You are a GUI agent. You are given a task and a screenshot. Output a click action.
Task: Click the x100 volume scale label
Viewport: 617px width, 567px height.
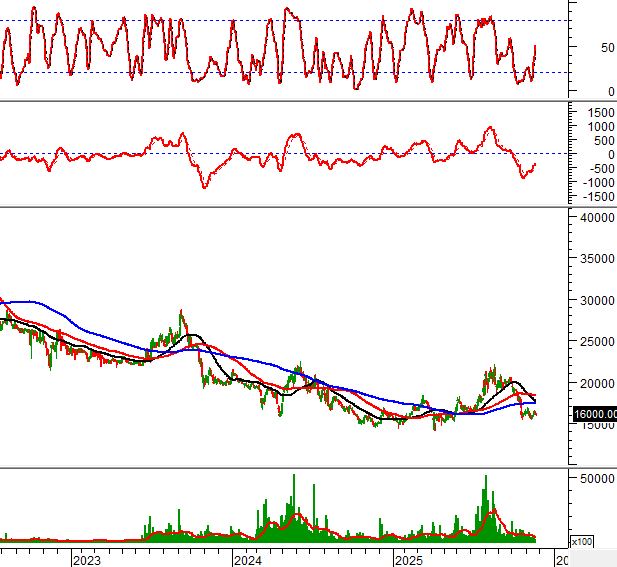583,541
